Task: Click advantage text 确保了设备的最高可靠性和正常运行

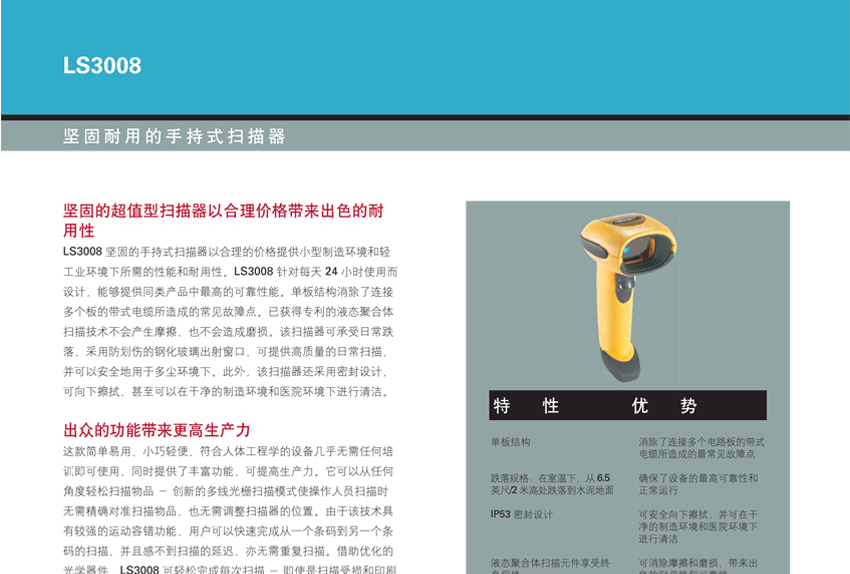Action: [x=698, y=484]
